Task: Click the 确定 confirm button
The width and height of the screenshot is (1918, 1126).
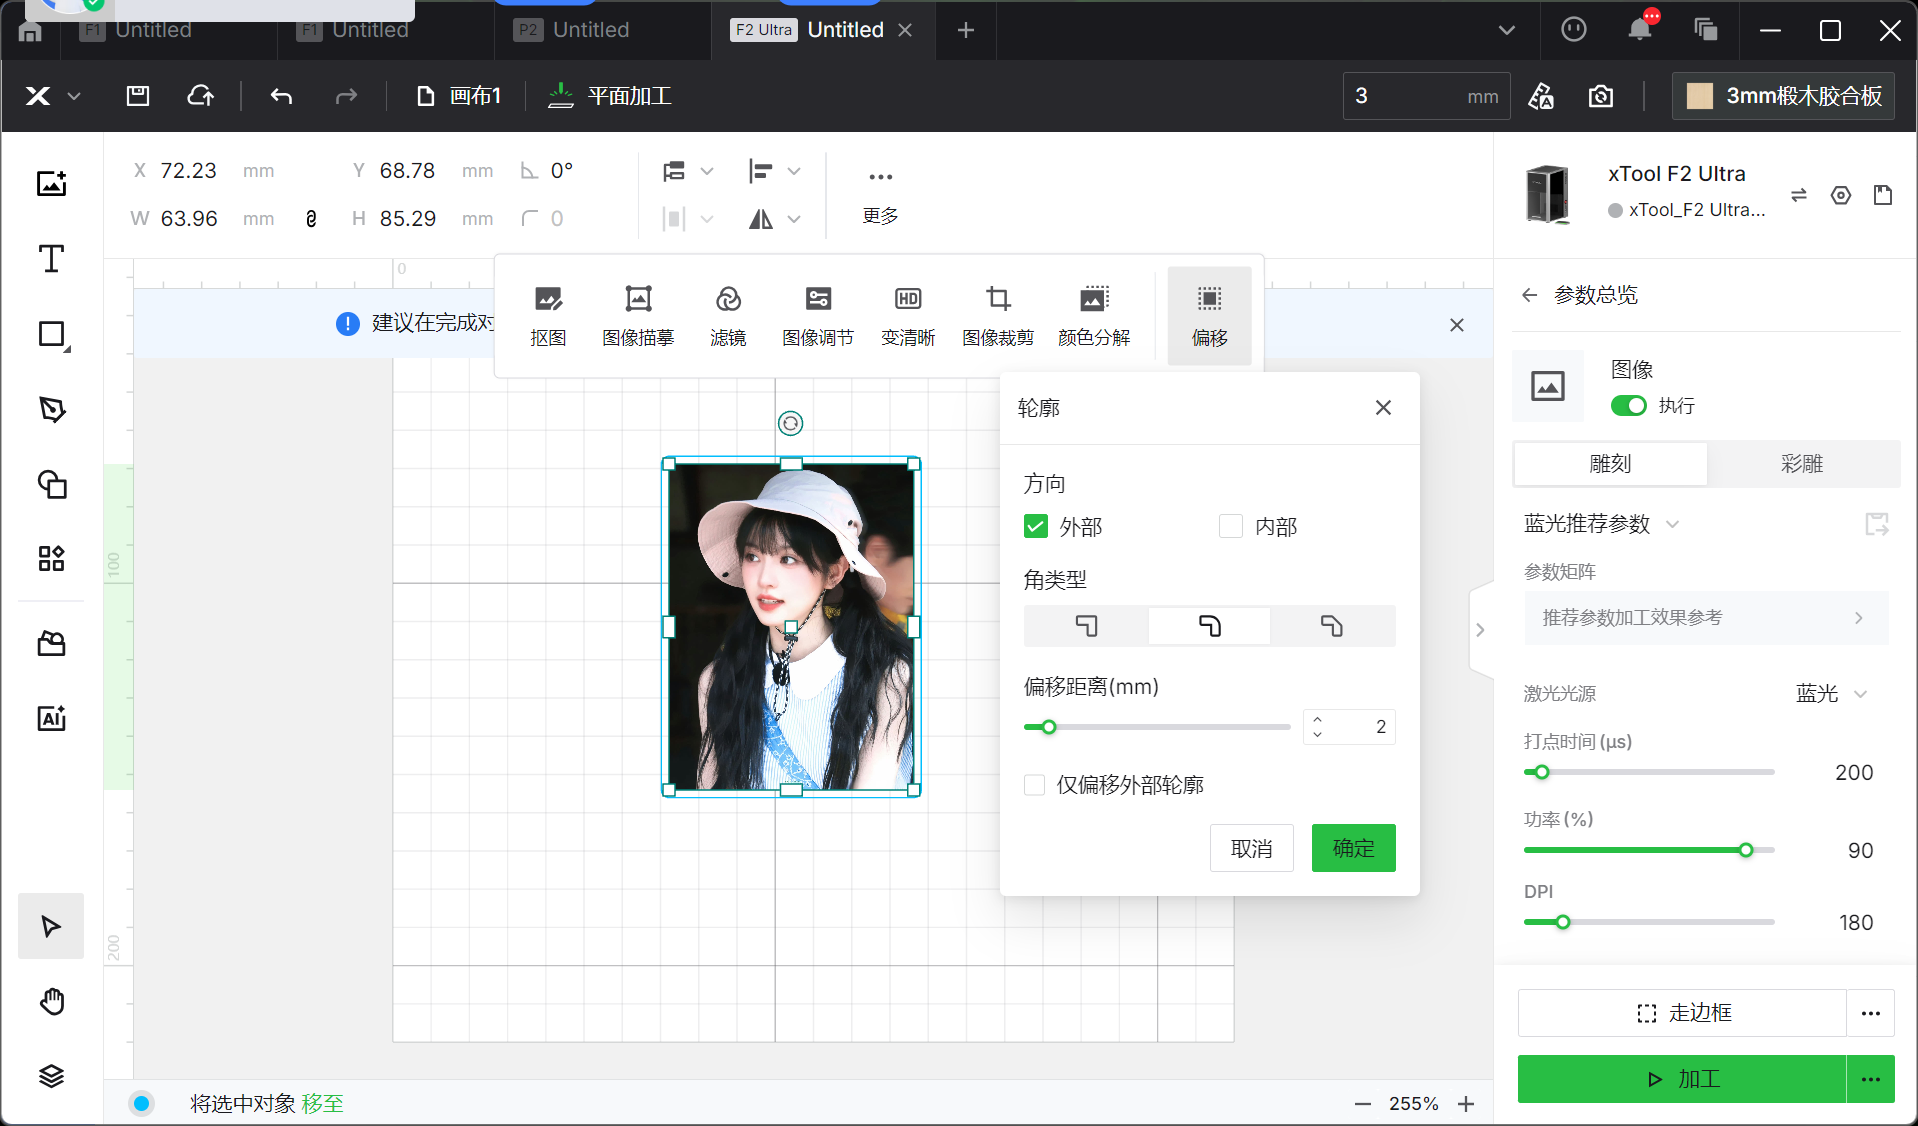Action: pyautogui.click(x=1353, y=848)
